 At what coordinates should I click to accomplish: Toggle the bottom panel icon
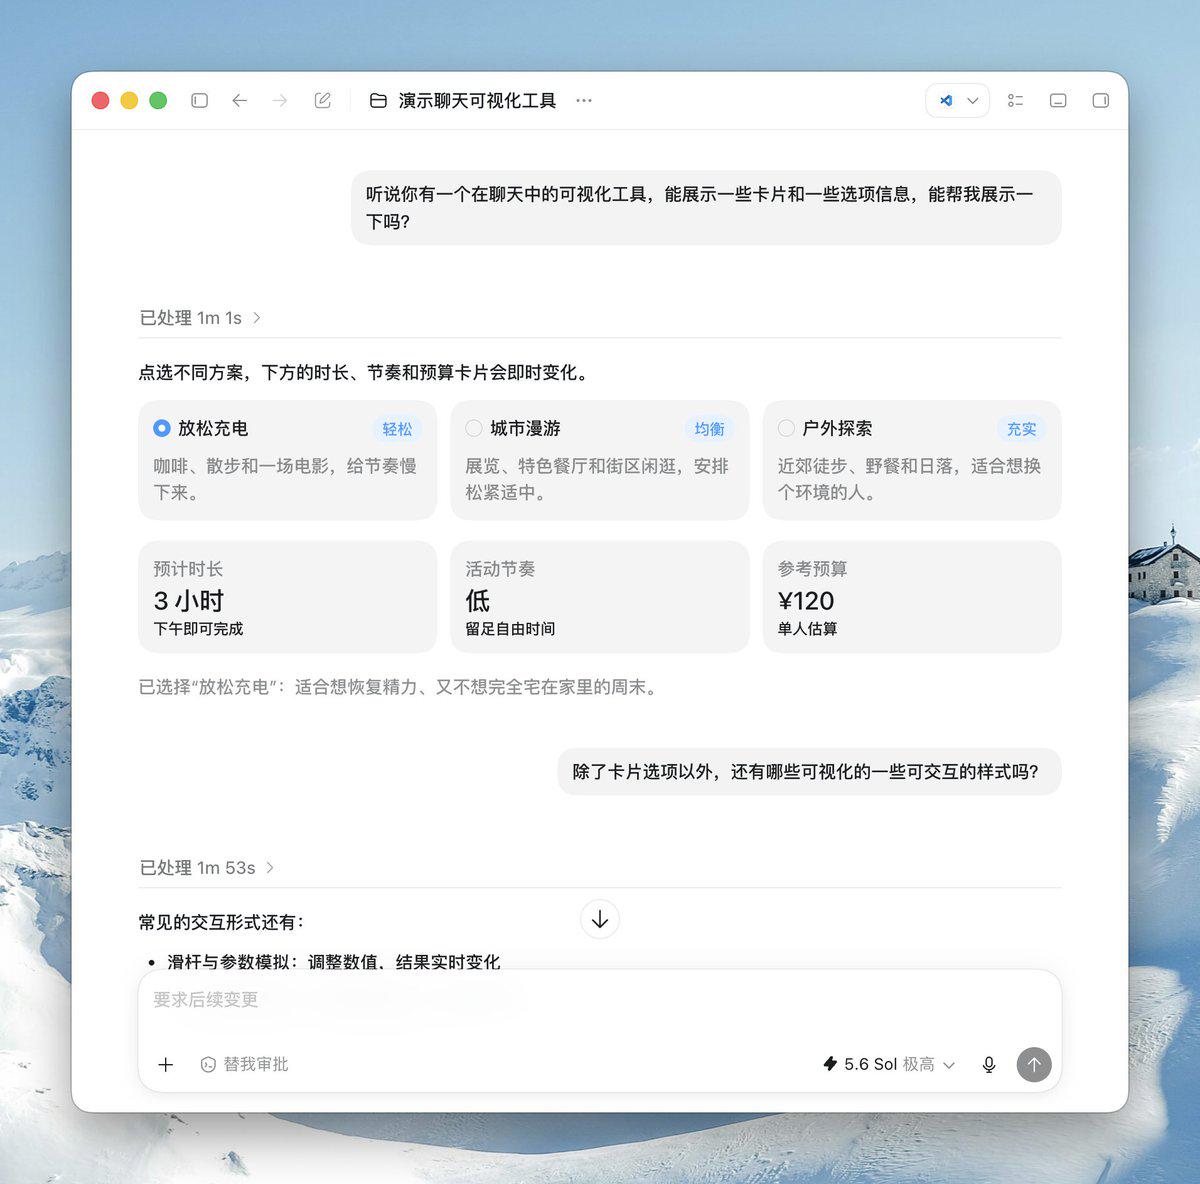(1058, 101)
